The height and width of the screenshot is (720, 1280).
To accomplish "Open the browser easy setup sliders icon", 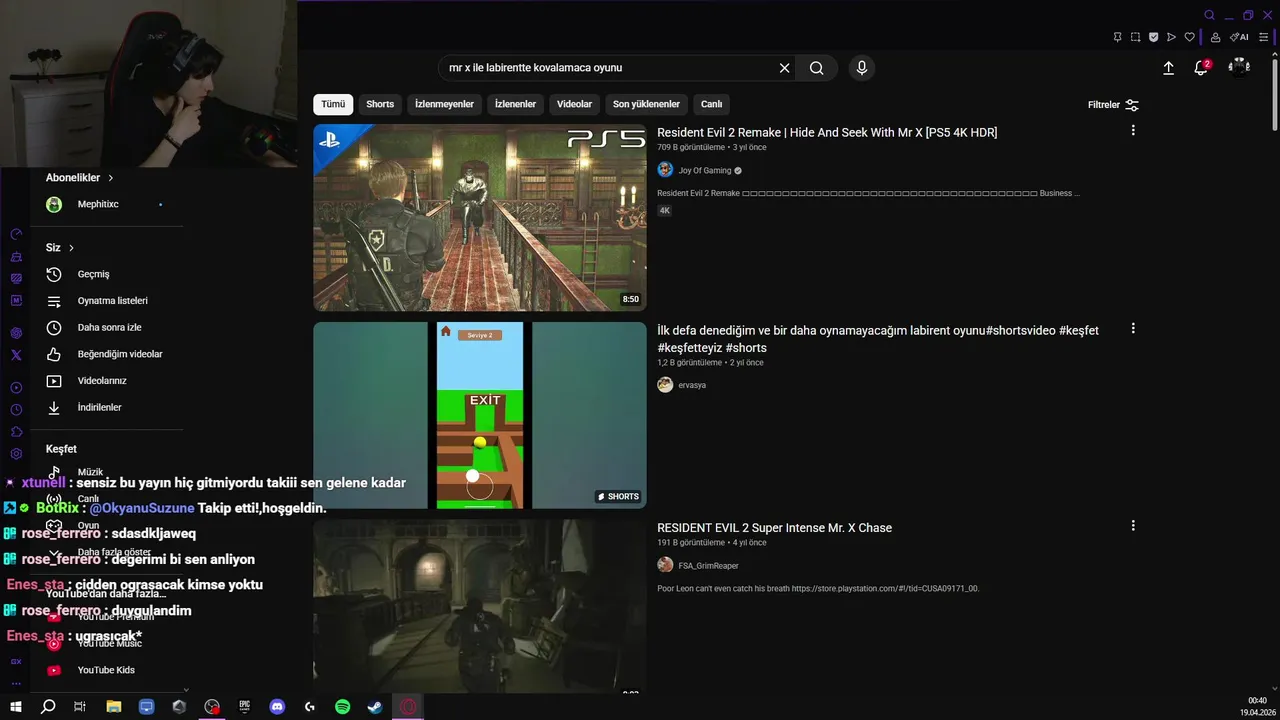I will coord(1264,37).
